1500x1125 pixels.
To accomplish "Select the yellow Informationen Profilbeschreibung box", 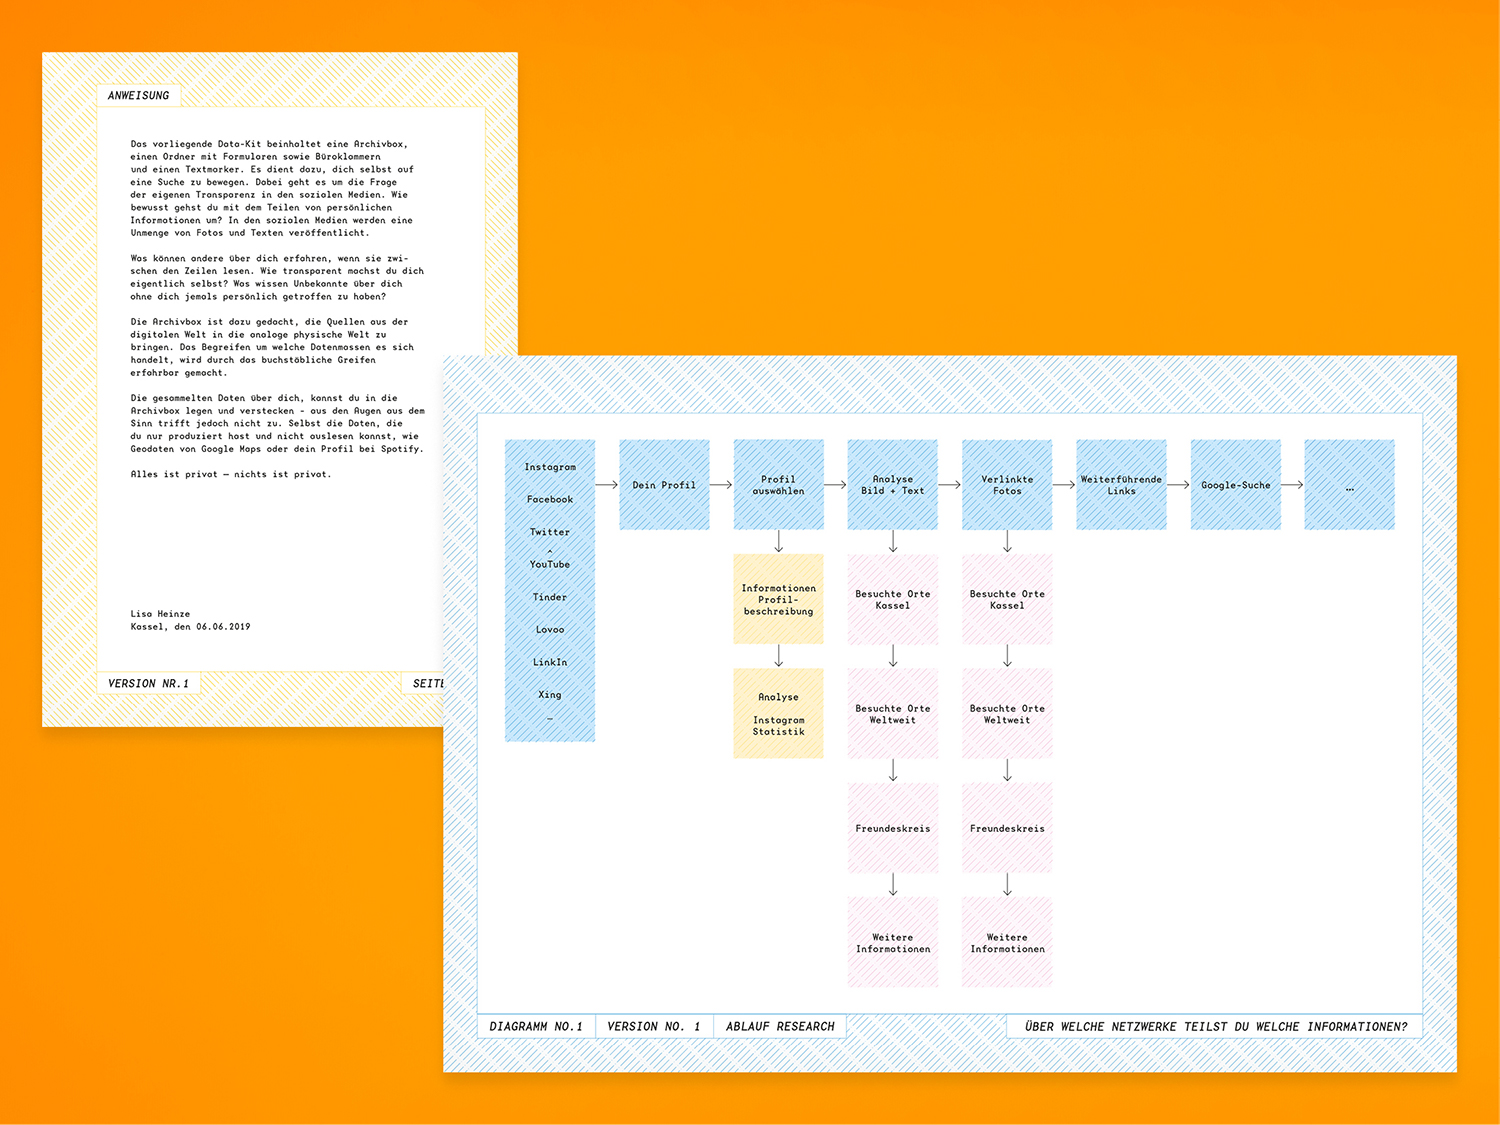I will point(779,599).
